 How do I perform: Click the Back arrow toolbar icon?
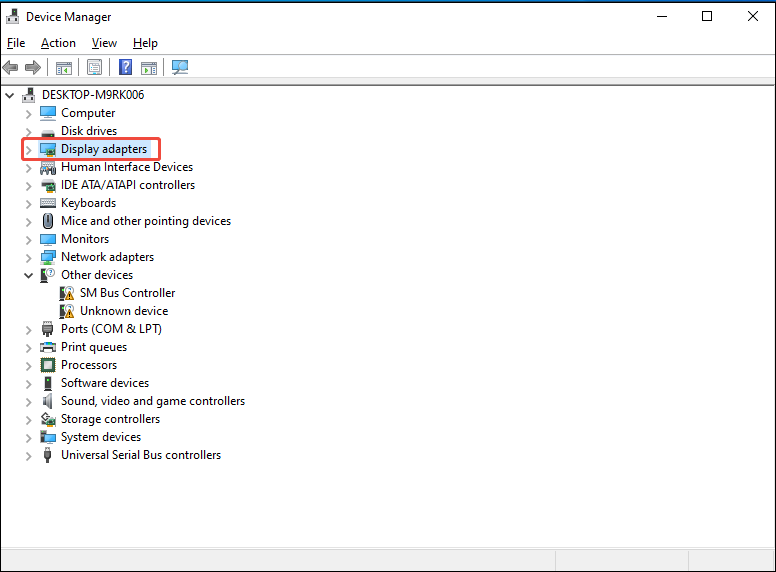tap(10, 67)
